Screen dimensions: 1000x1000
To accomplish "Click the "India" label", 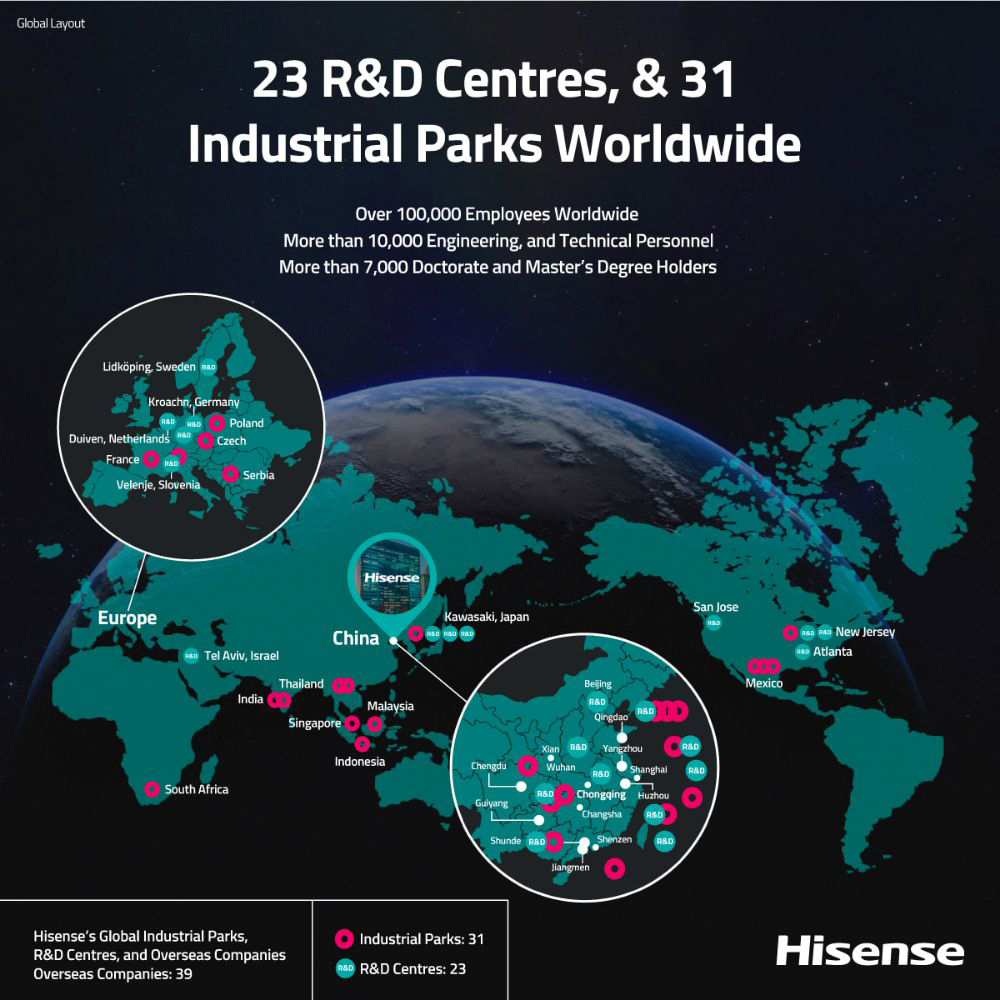I will (251, 699).
